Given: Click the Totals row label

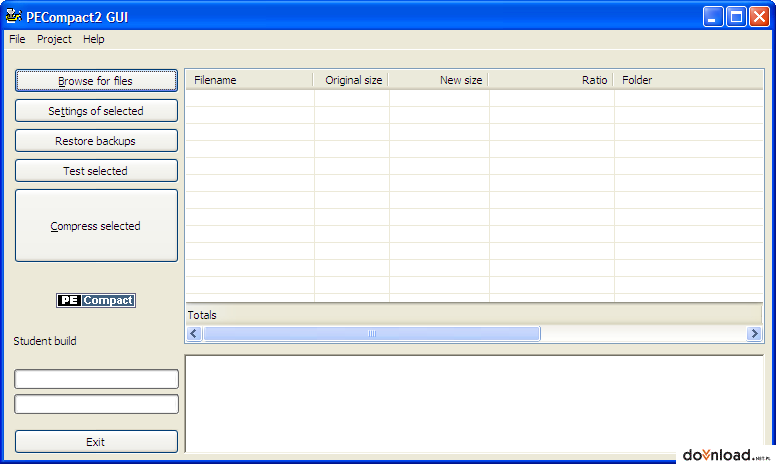Looking at the screenshot, I should (202, 315).
